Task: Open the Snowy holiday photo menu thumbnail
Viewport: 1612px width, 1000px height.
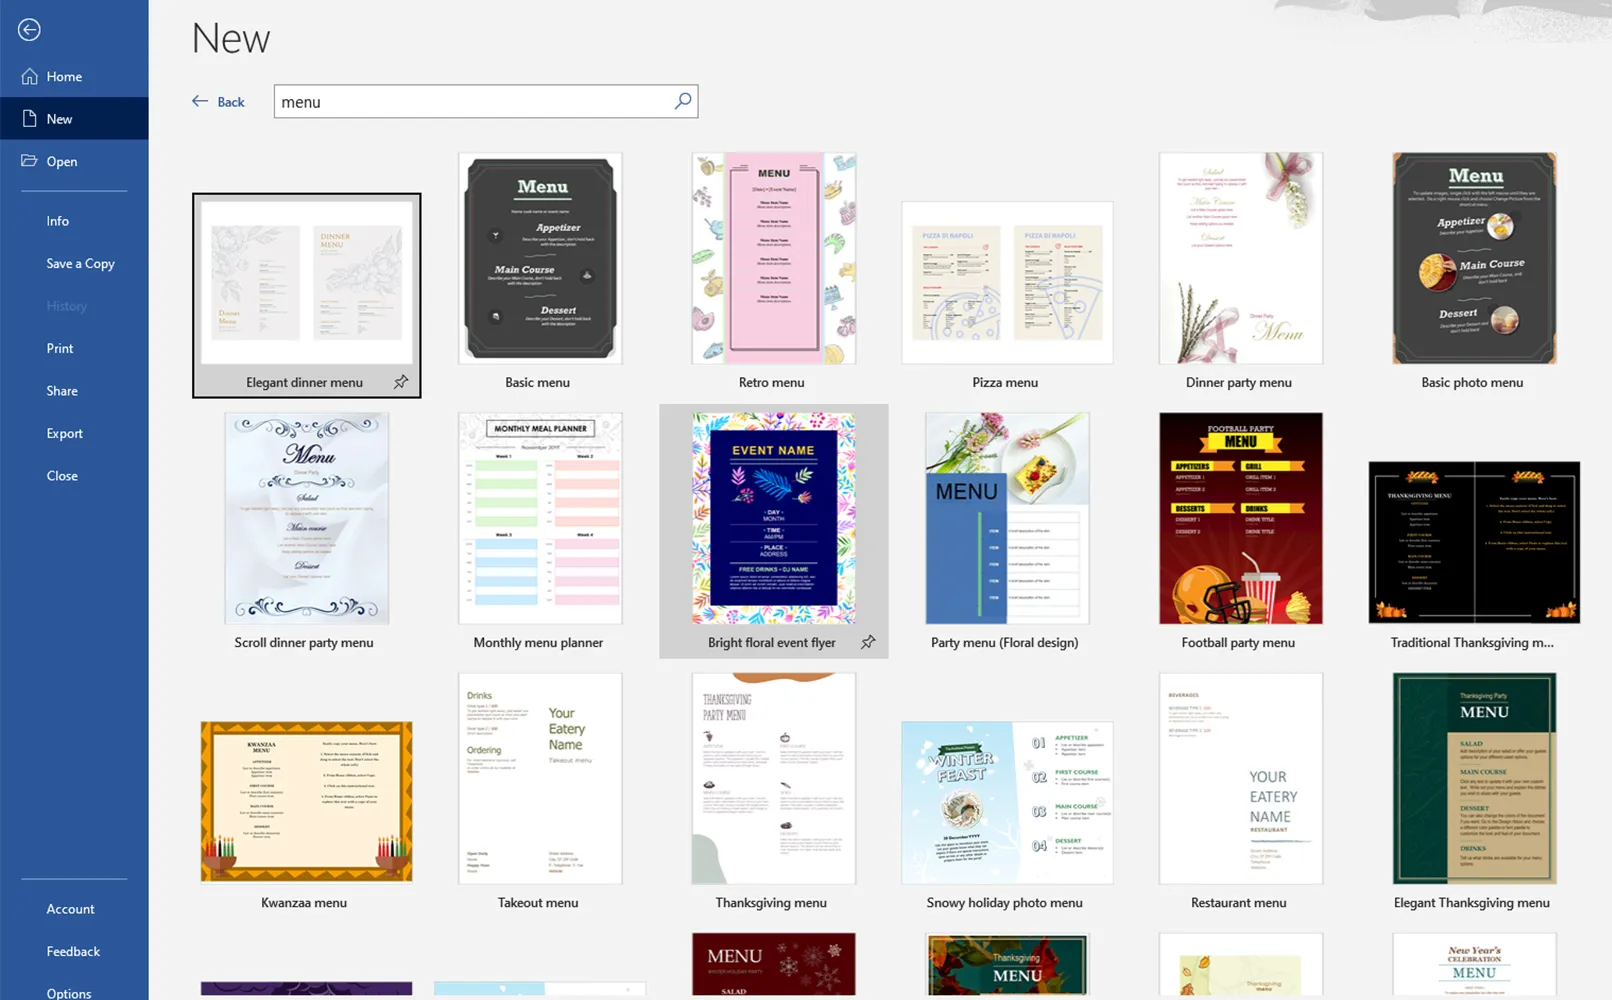Action: coord(1007,802)
